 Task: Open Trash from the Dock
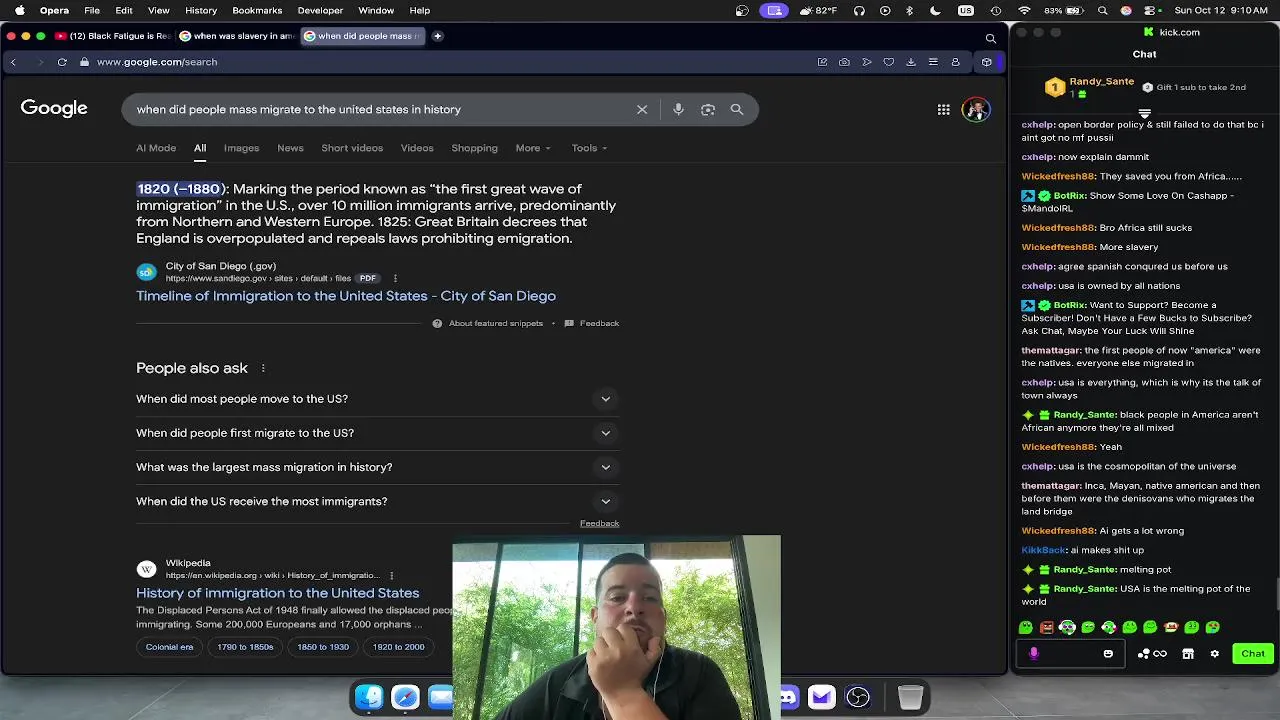[910, 697]
